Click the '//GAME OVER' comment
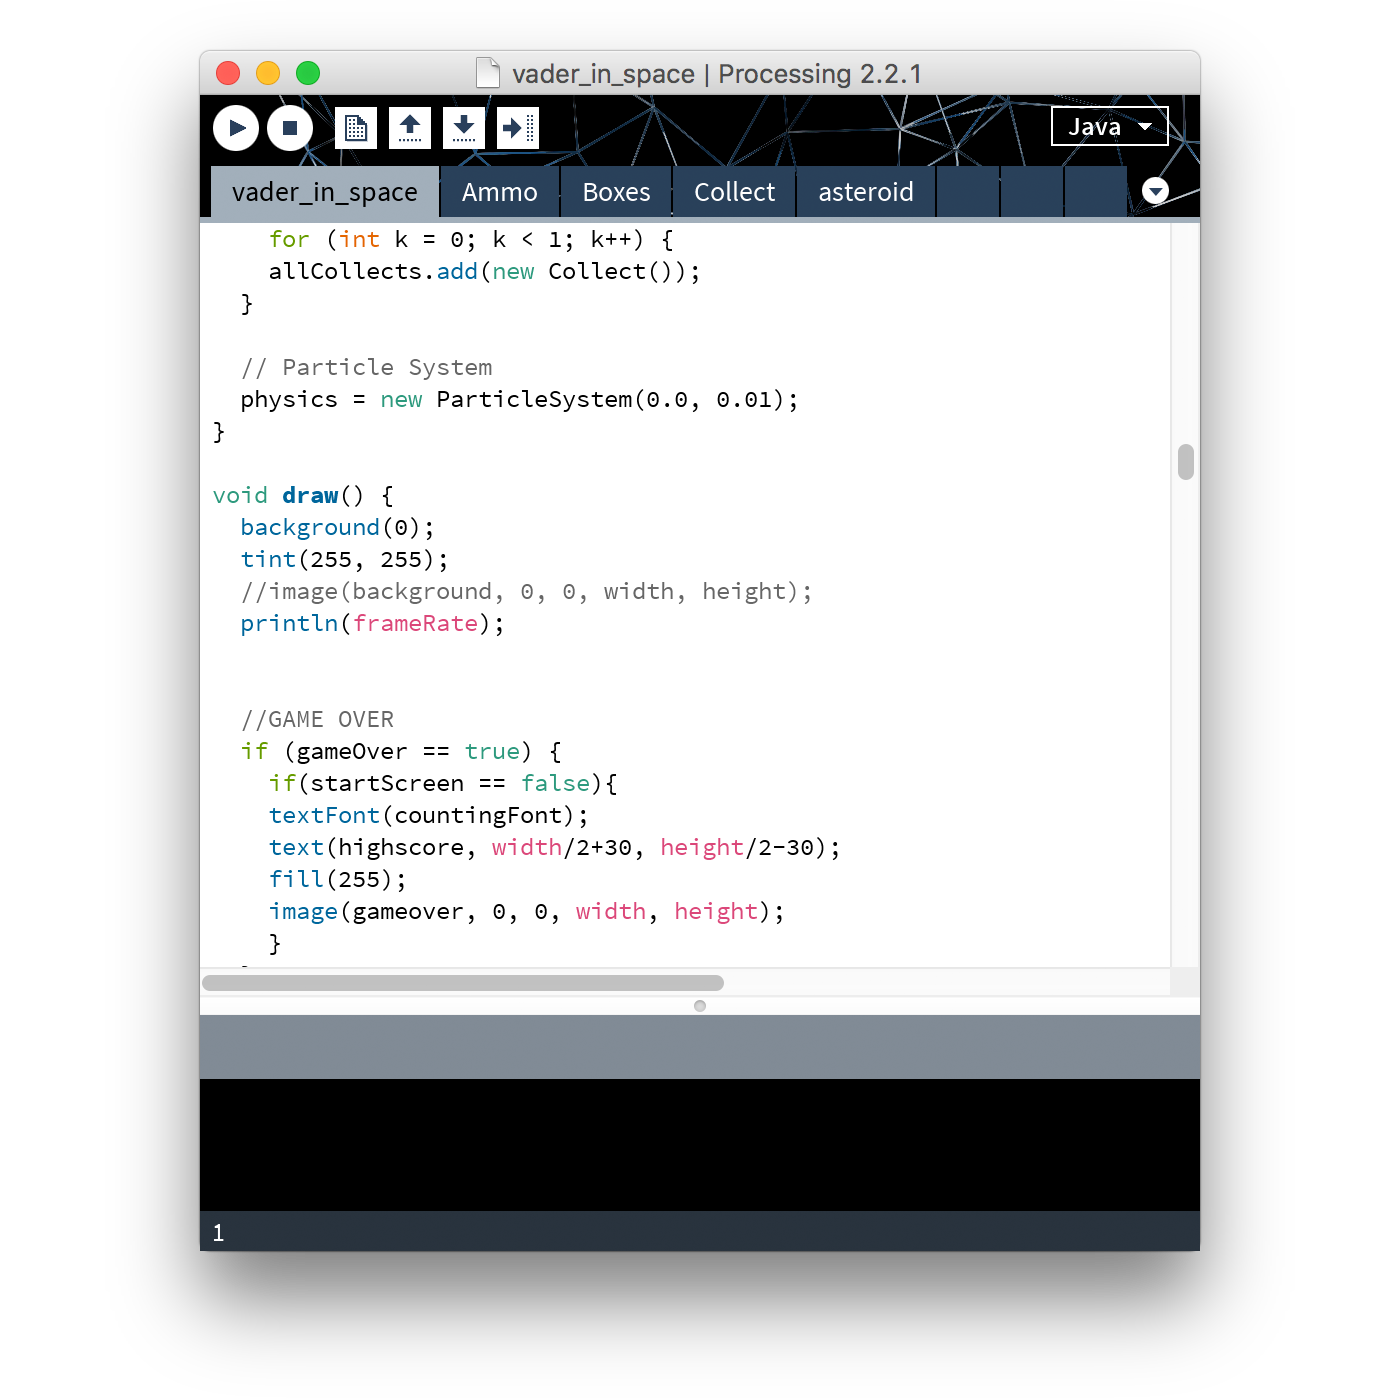The image size is (1400, 1398). [318, 720]
